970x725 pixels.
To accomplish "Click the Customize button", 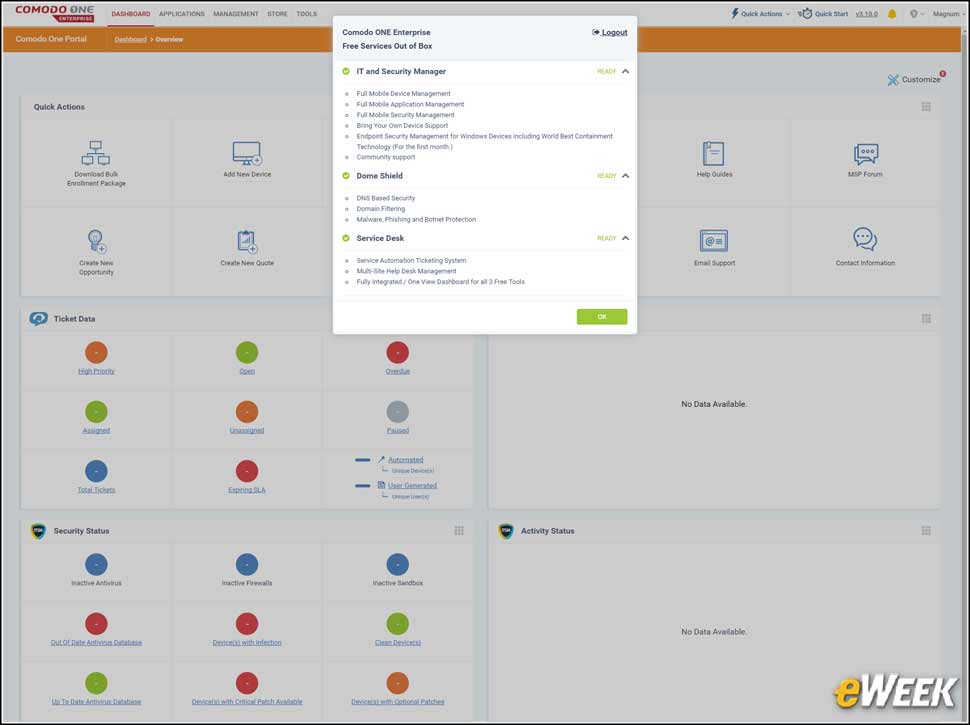I will click(914, 80).
